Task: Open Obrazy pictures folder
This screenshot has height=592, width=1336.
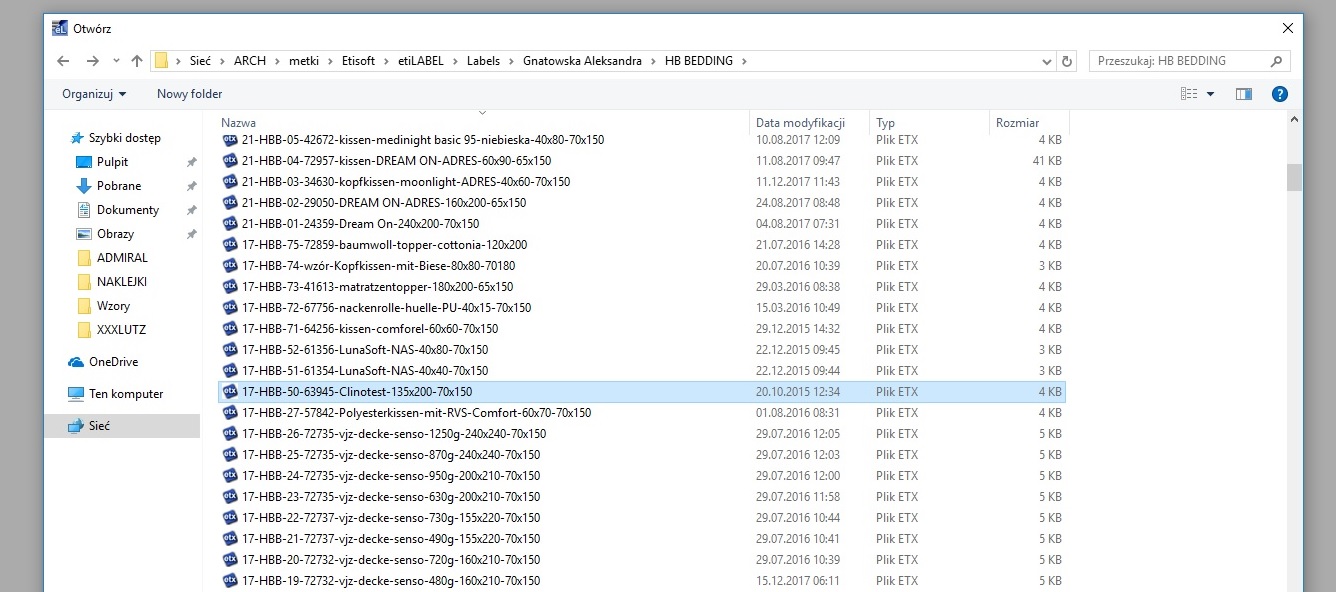Action: tap(115, 234)
